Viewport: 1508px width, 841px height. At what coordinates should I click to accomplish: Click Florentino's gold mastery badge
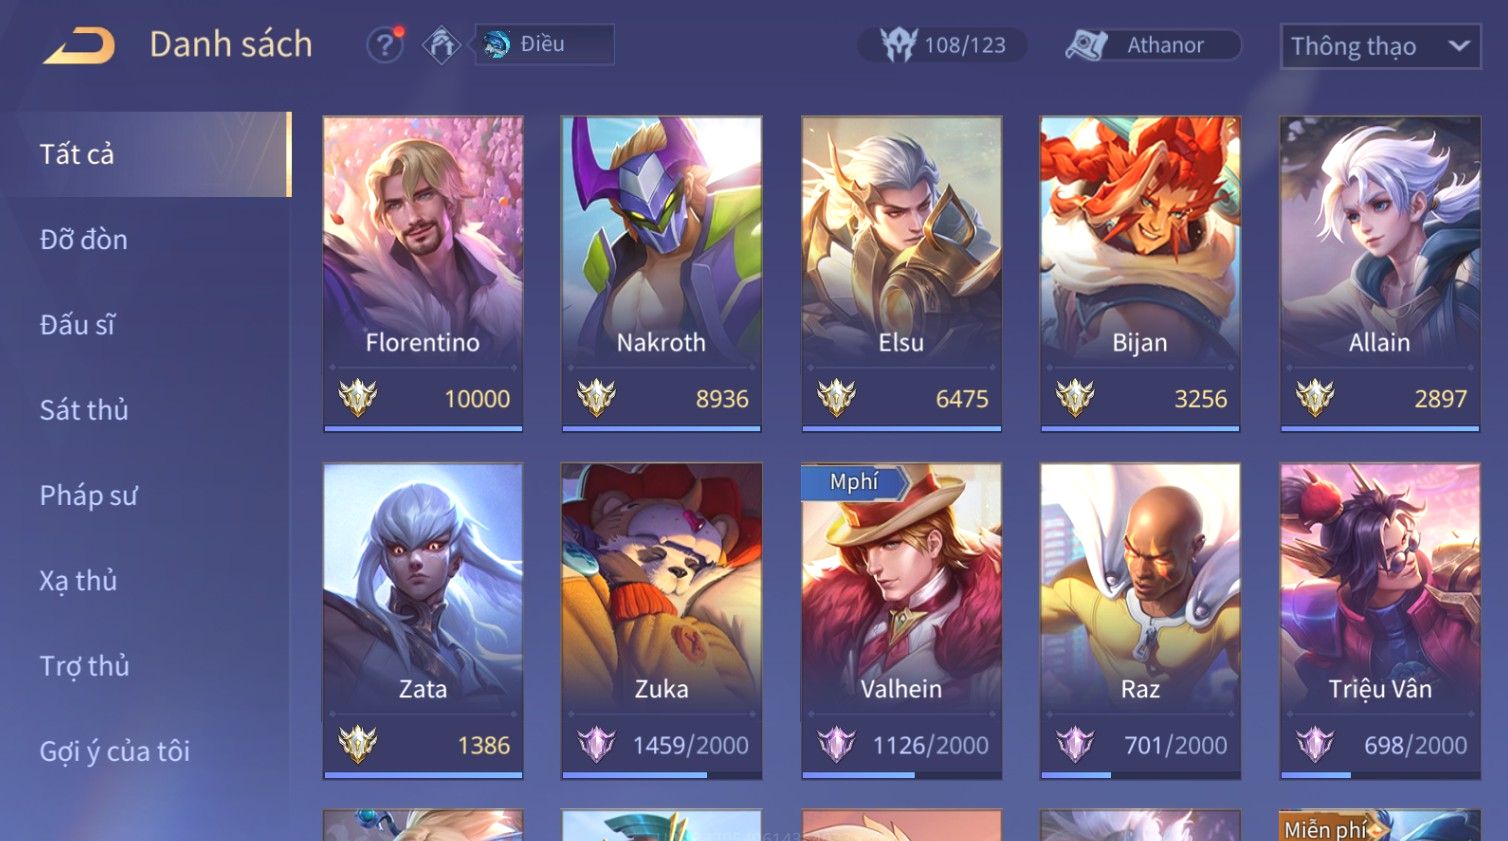(x=357, y=398)
